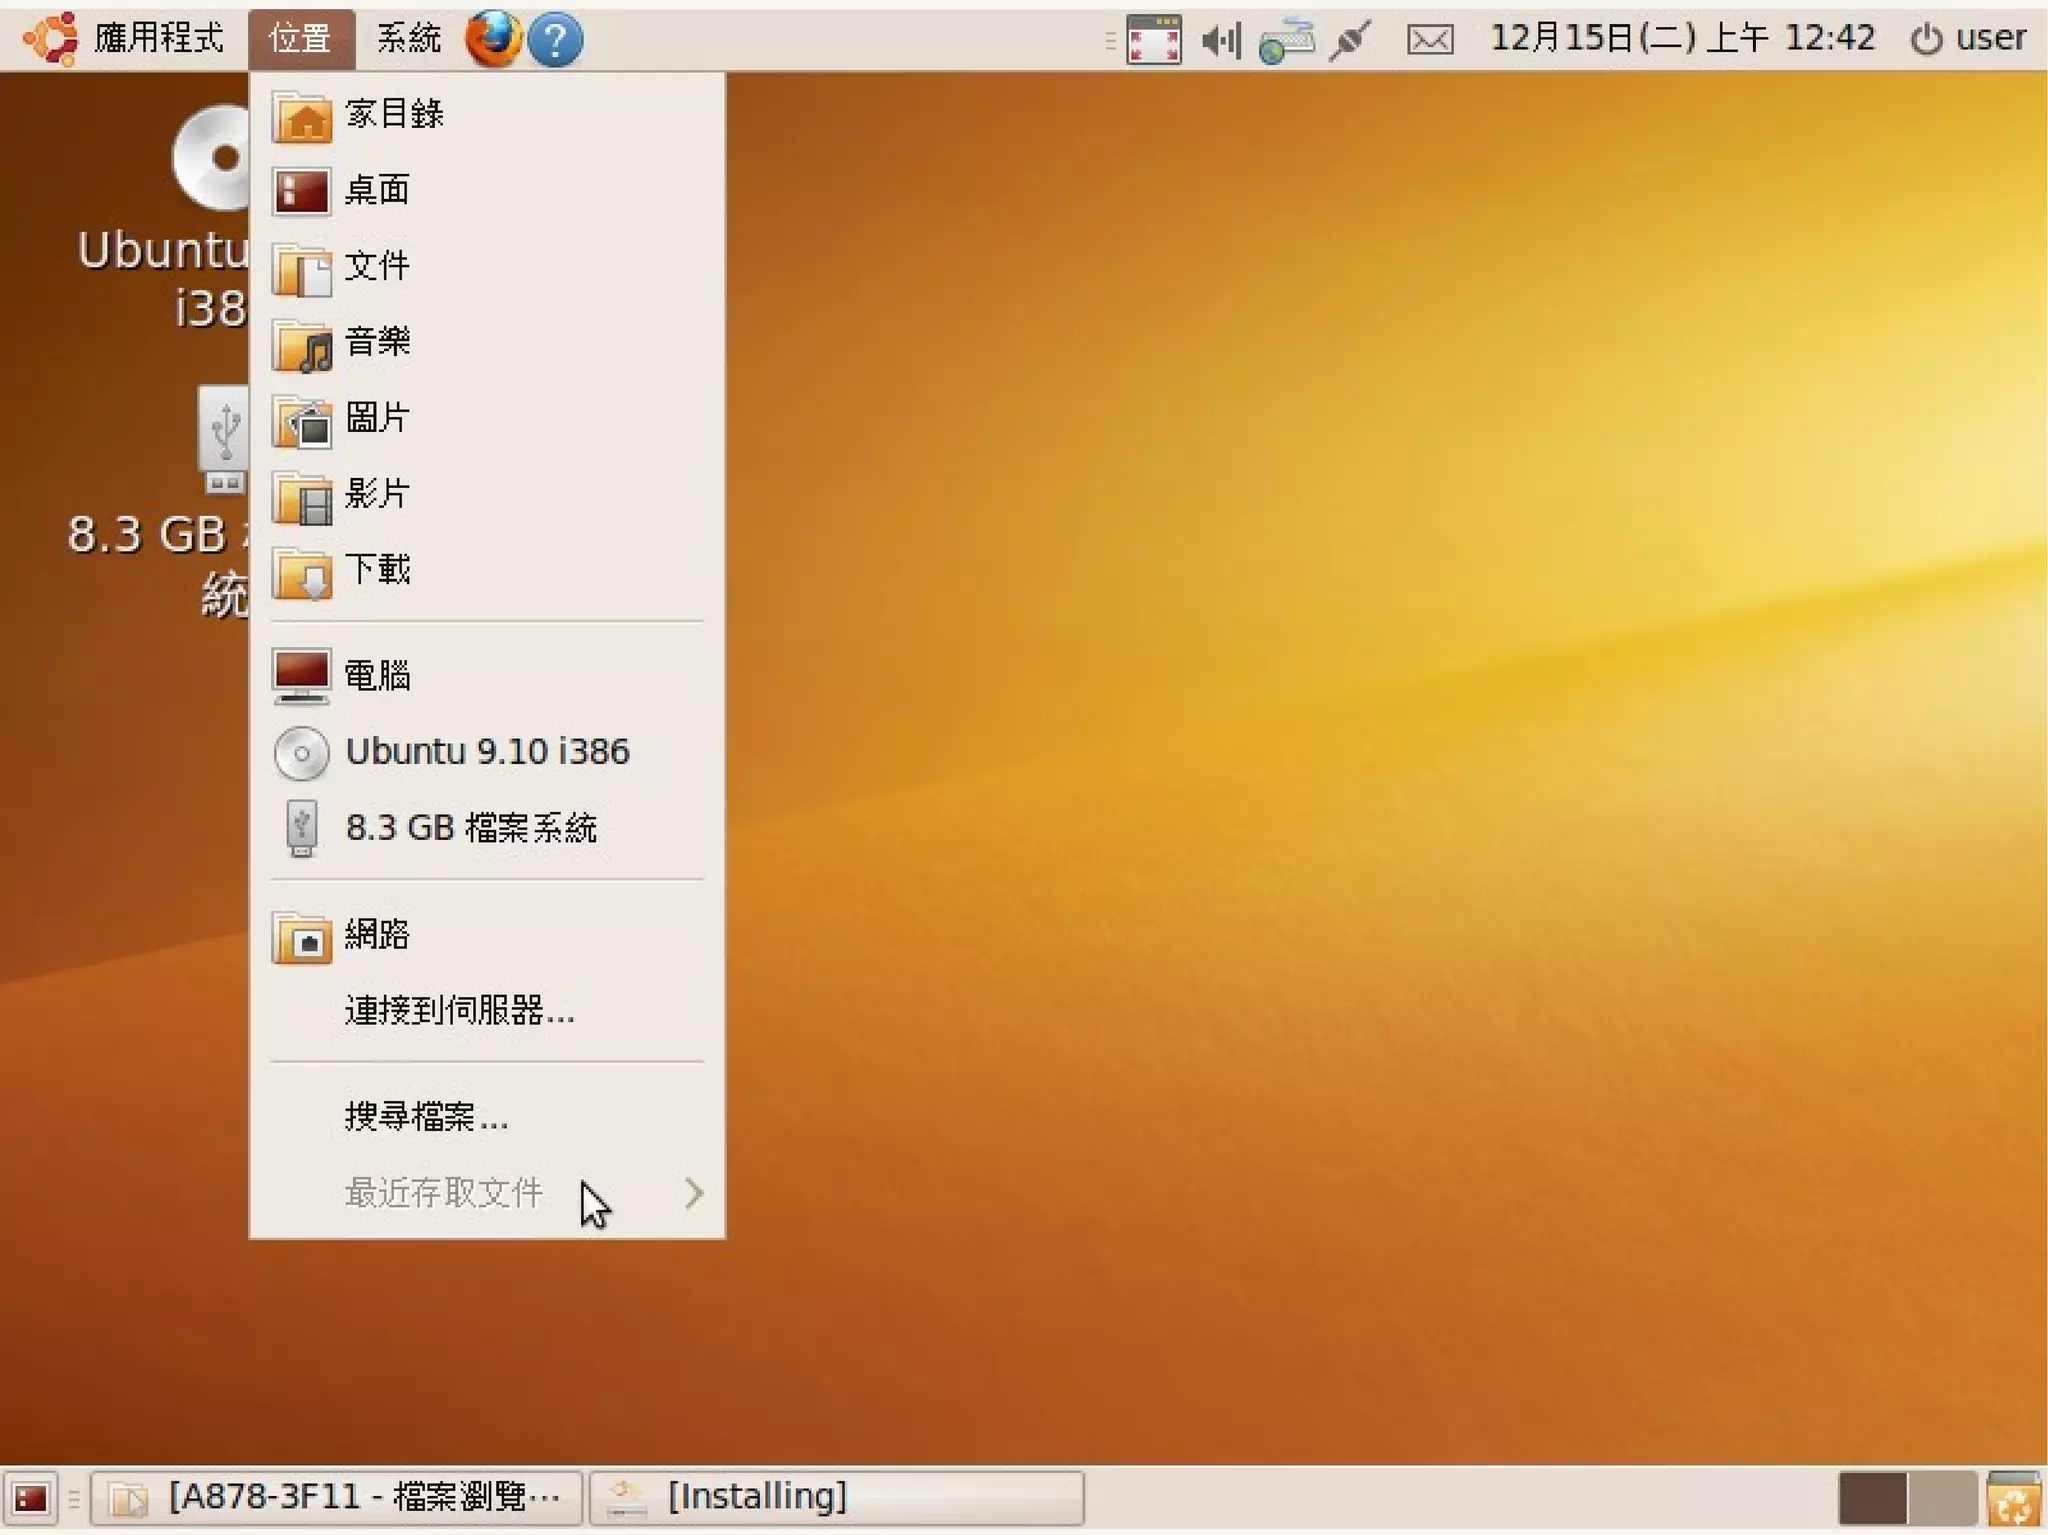Open the network connection tray icon

coord(1286,40)
